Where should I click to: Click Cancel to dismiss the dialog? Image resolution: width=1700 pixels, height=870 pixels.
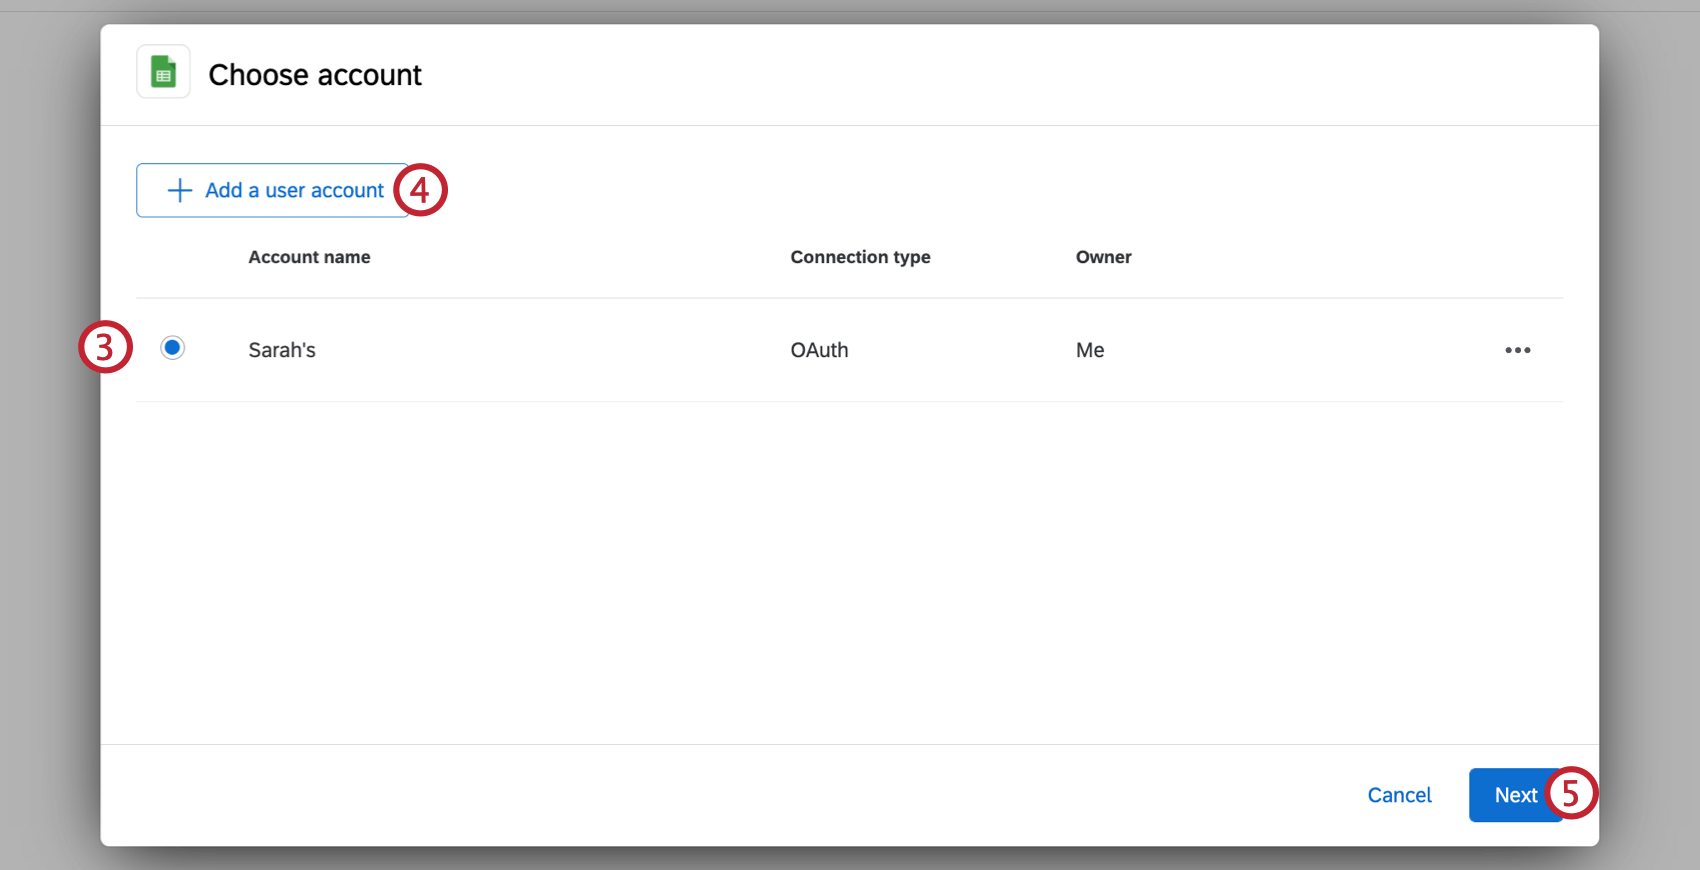1399,795
